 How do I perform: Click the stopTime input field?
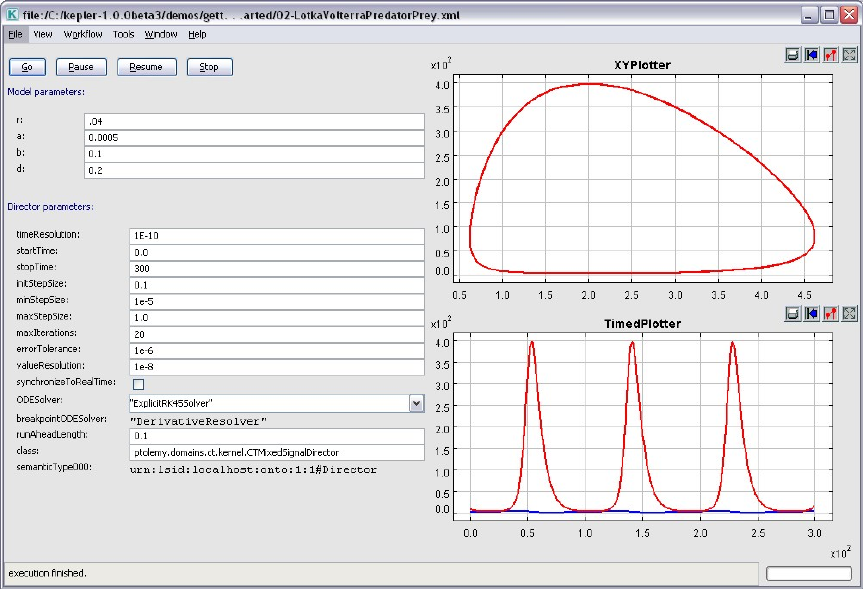[277, 268]
